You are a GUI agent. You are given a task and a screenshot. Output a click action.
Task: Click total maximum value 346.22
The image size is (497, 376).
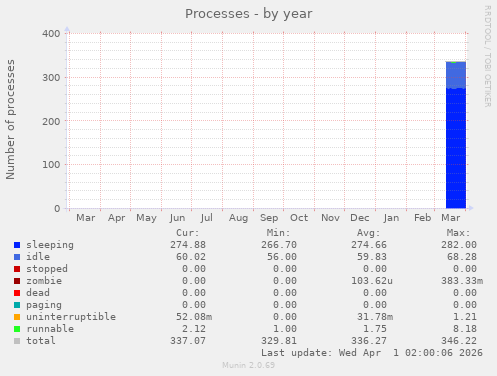[x=459, y=341]
